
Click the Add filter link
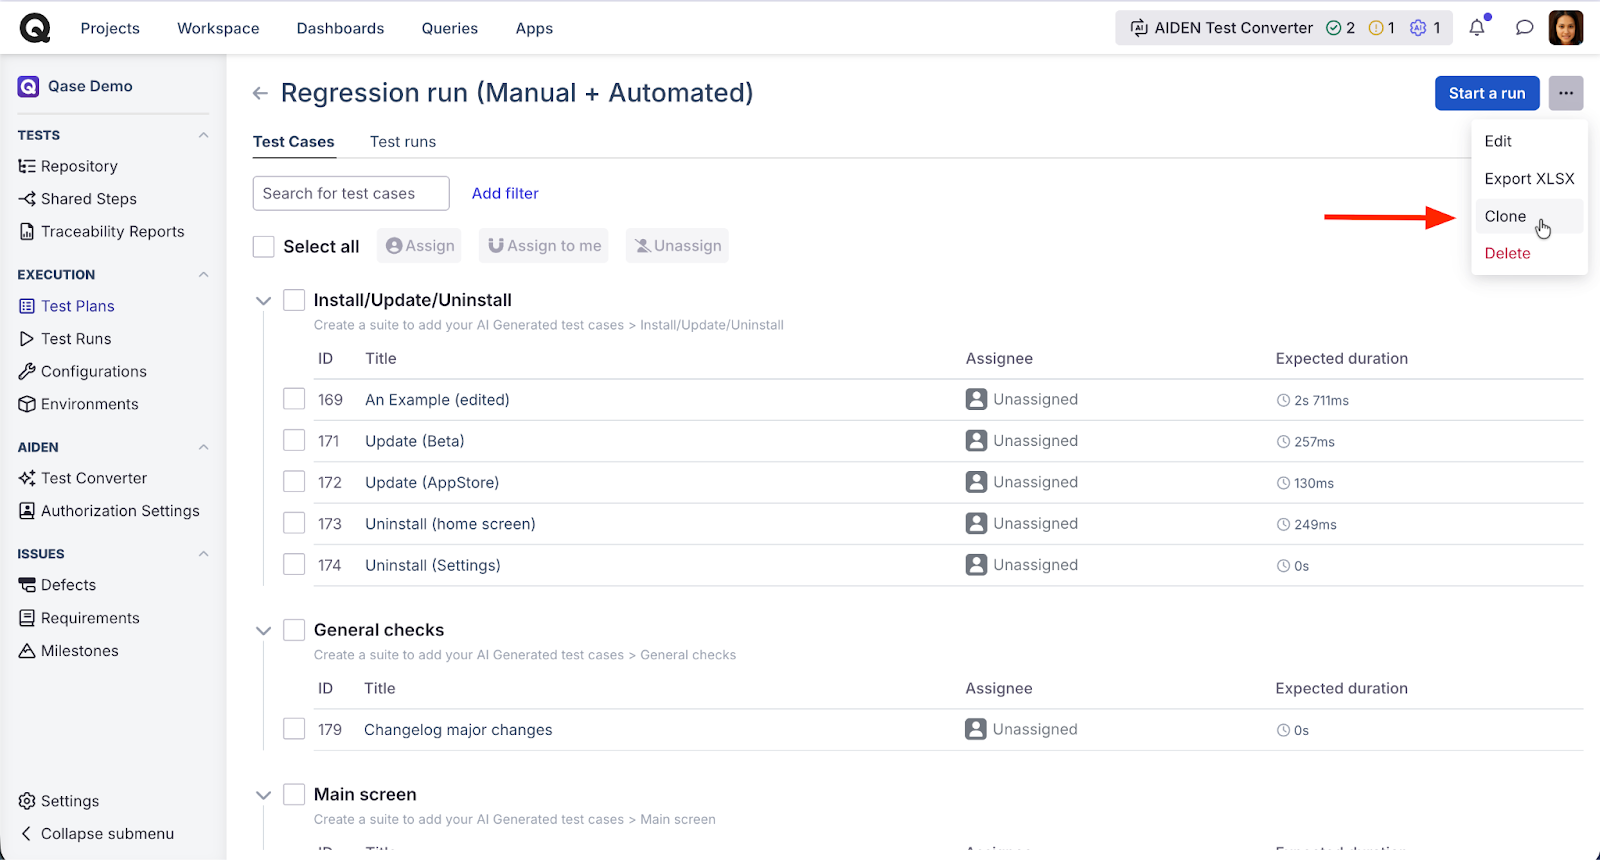[x=505, y=193]
